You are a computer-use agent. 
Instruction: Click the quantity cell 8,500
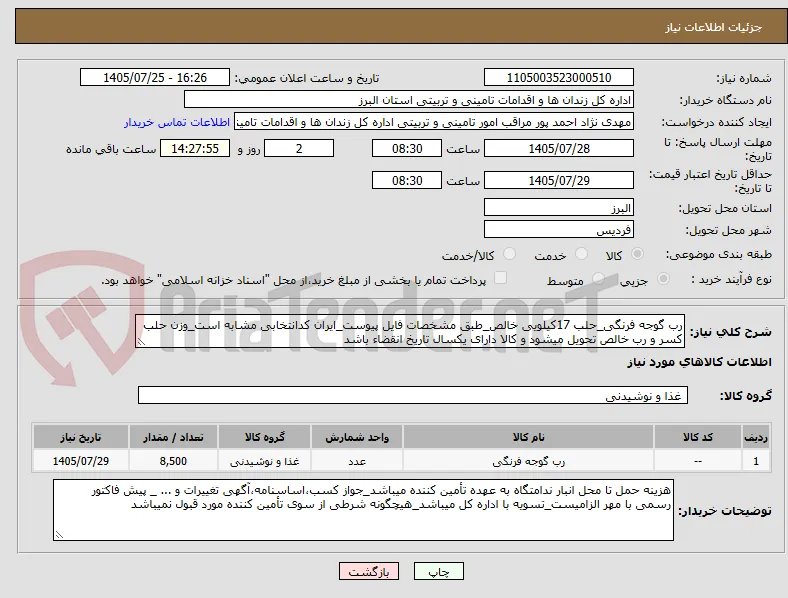coord(173,461)
